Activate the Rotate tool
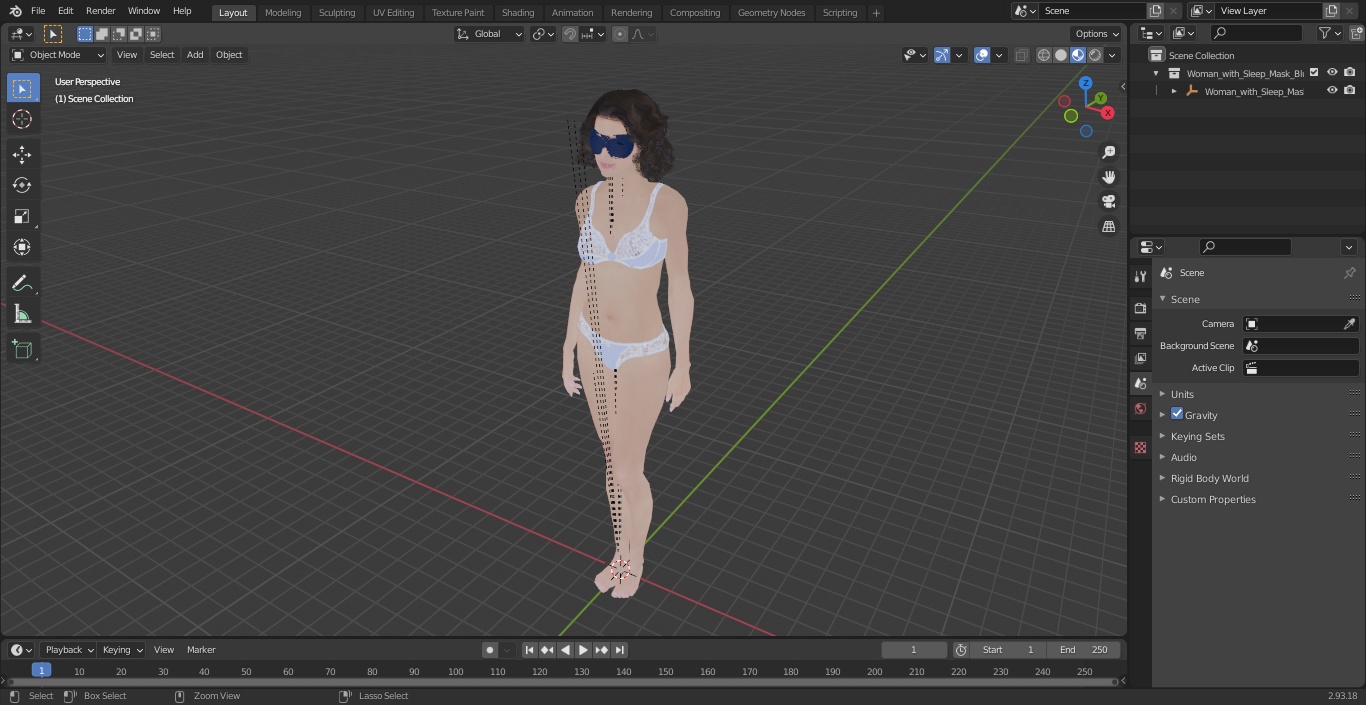 (22, 185)
